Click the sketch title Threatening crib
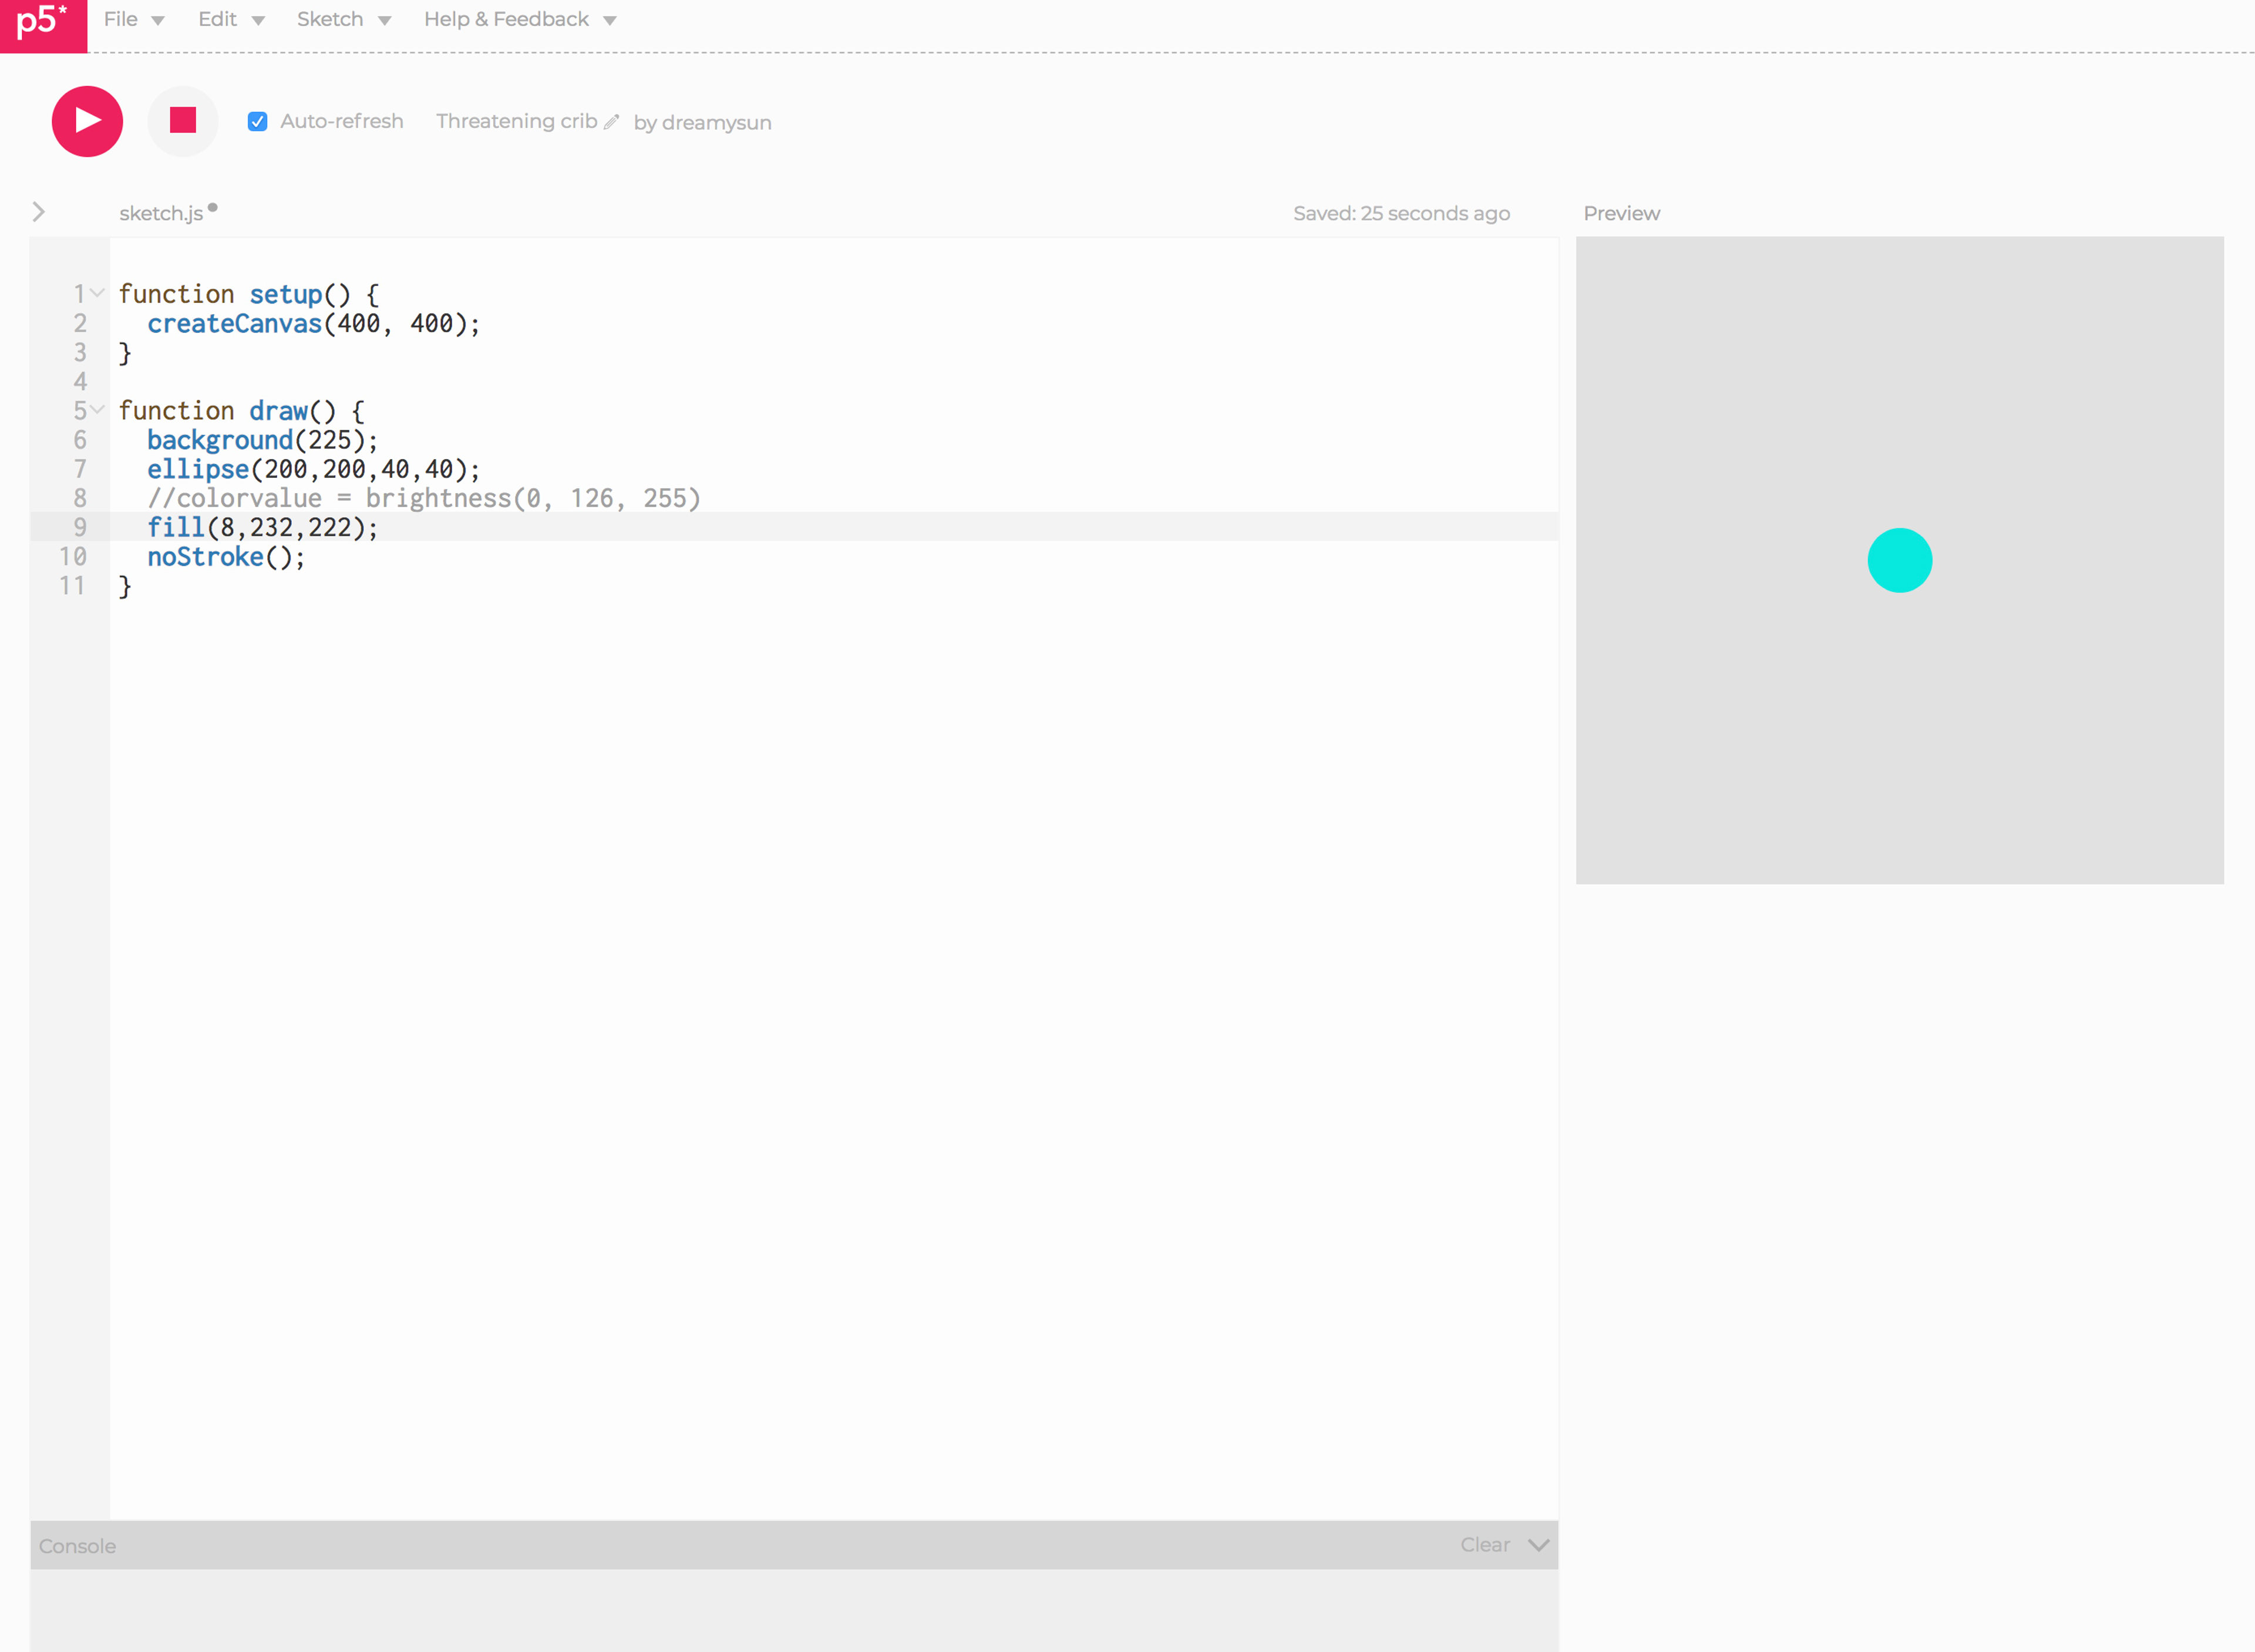Screen dimensions: 2255x1652 pyautogui.click(x=516, y=121)
